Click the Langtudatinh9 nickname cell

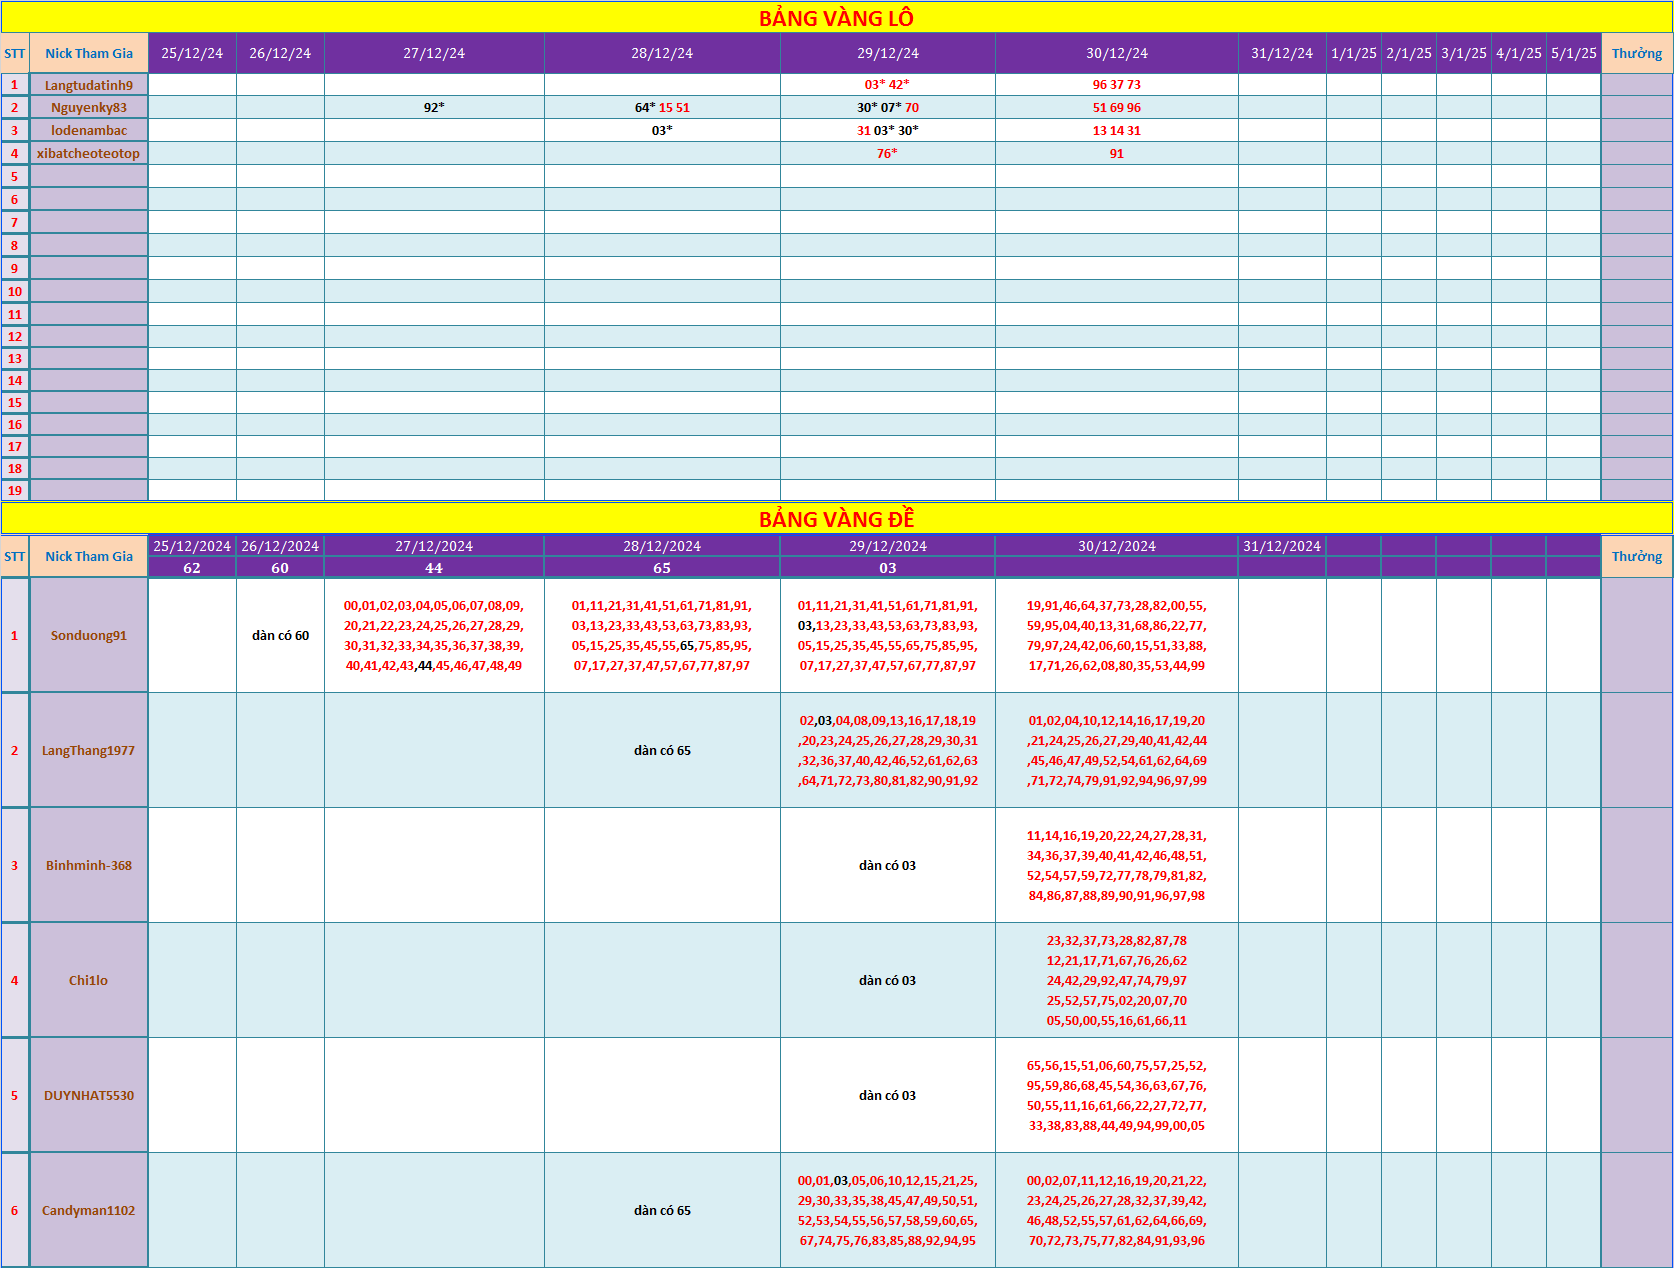(x=89, y=85)
